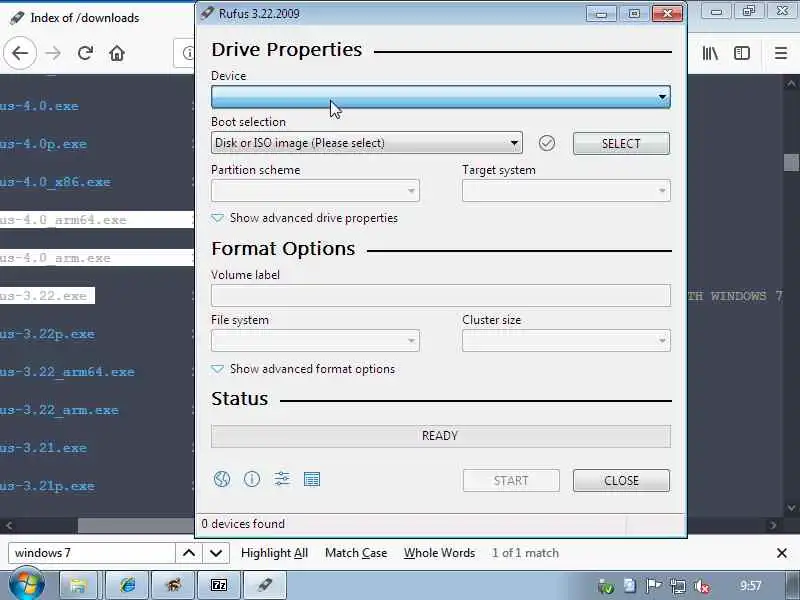The height and width of the screenshot is (600, 800).
Task: Toggle Whole Words in find bar
Action: pyautogui.click(x=439, y=553)
